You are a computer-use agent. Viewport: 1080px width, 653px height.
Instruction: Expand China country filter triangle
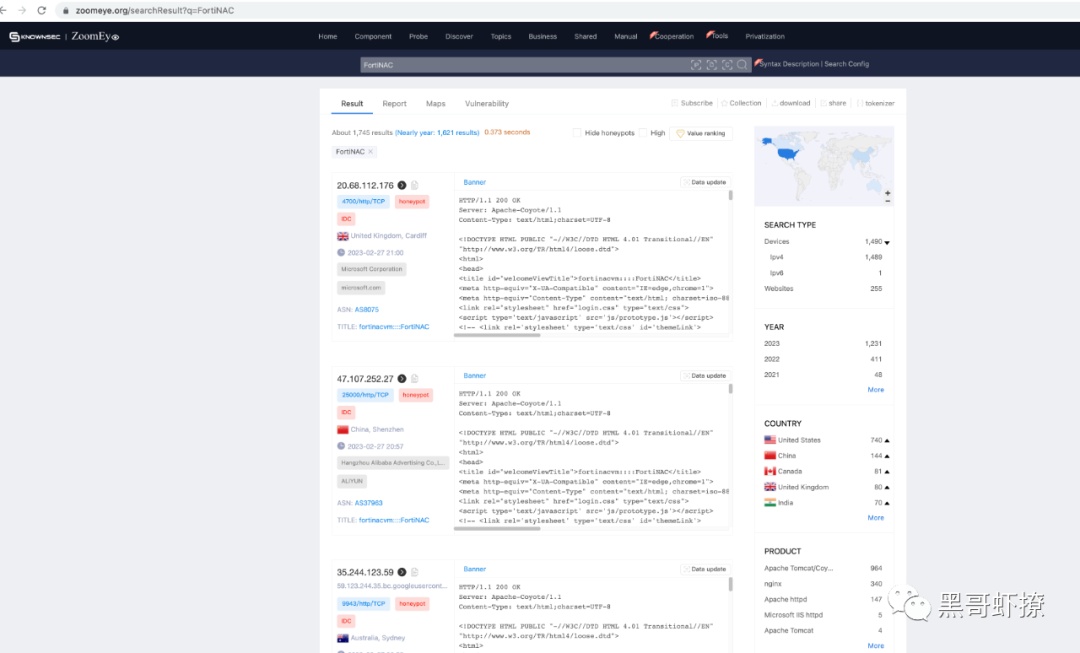pyautogui.click(x=887, y=456)
